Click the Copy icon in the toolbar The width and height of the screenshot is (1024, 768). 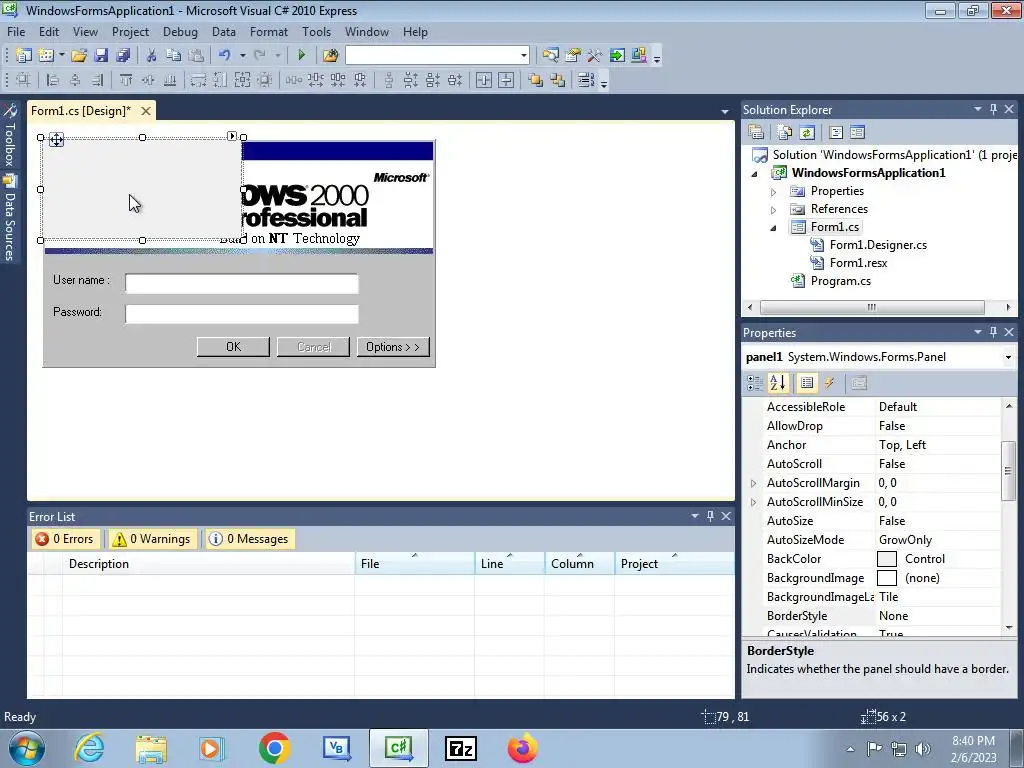[x=173, y=56]
